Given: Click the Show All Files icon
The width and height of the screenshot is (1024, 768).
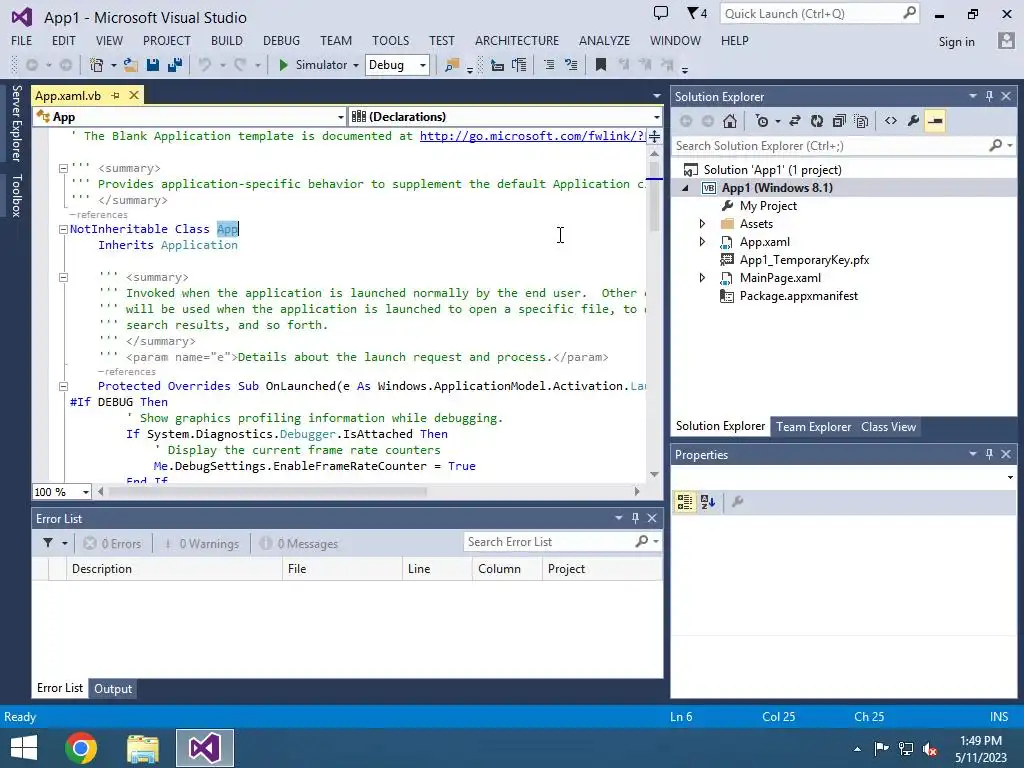Looking at the screenshot, I should coord(861,121).
